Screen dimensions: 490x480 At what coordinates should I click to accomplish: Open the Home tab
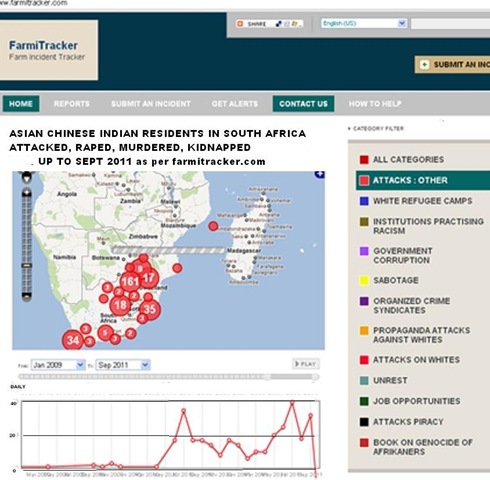pyautogui.click(x=21, y=104)
